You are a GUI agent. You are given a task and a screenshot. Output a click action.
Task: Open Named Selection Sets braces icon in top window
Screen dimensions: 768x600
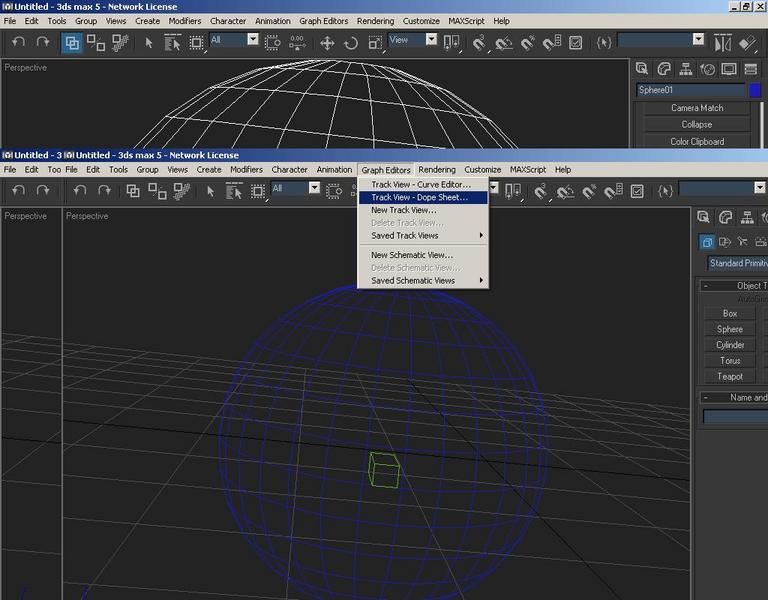coord(603,43)
